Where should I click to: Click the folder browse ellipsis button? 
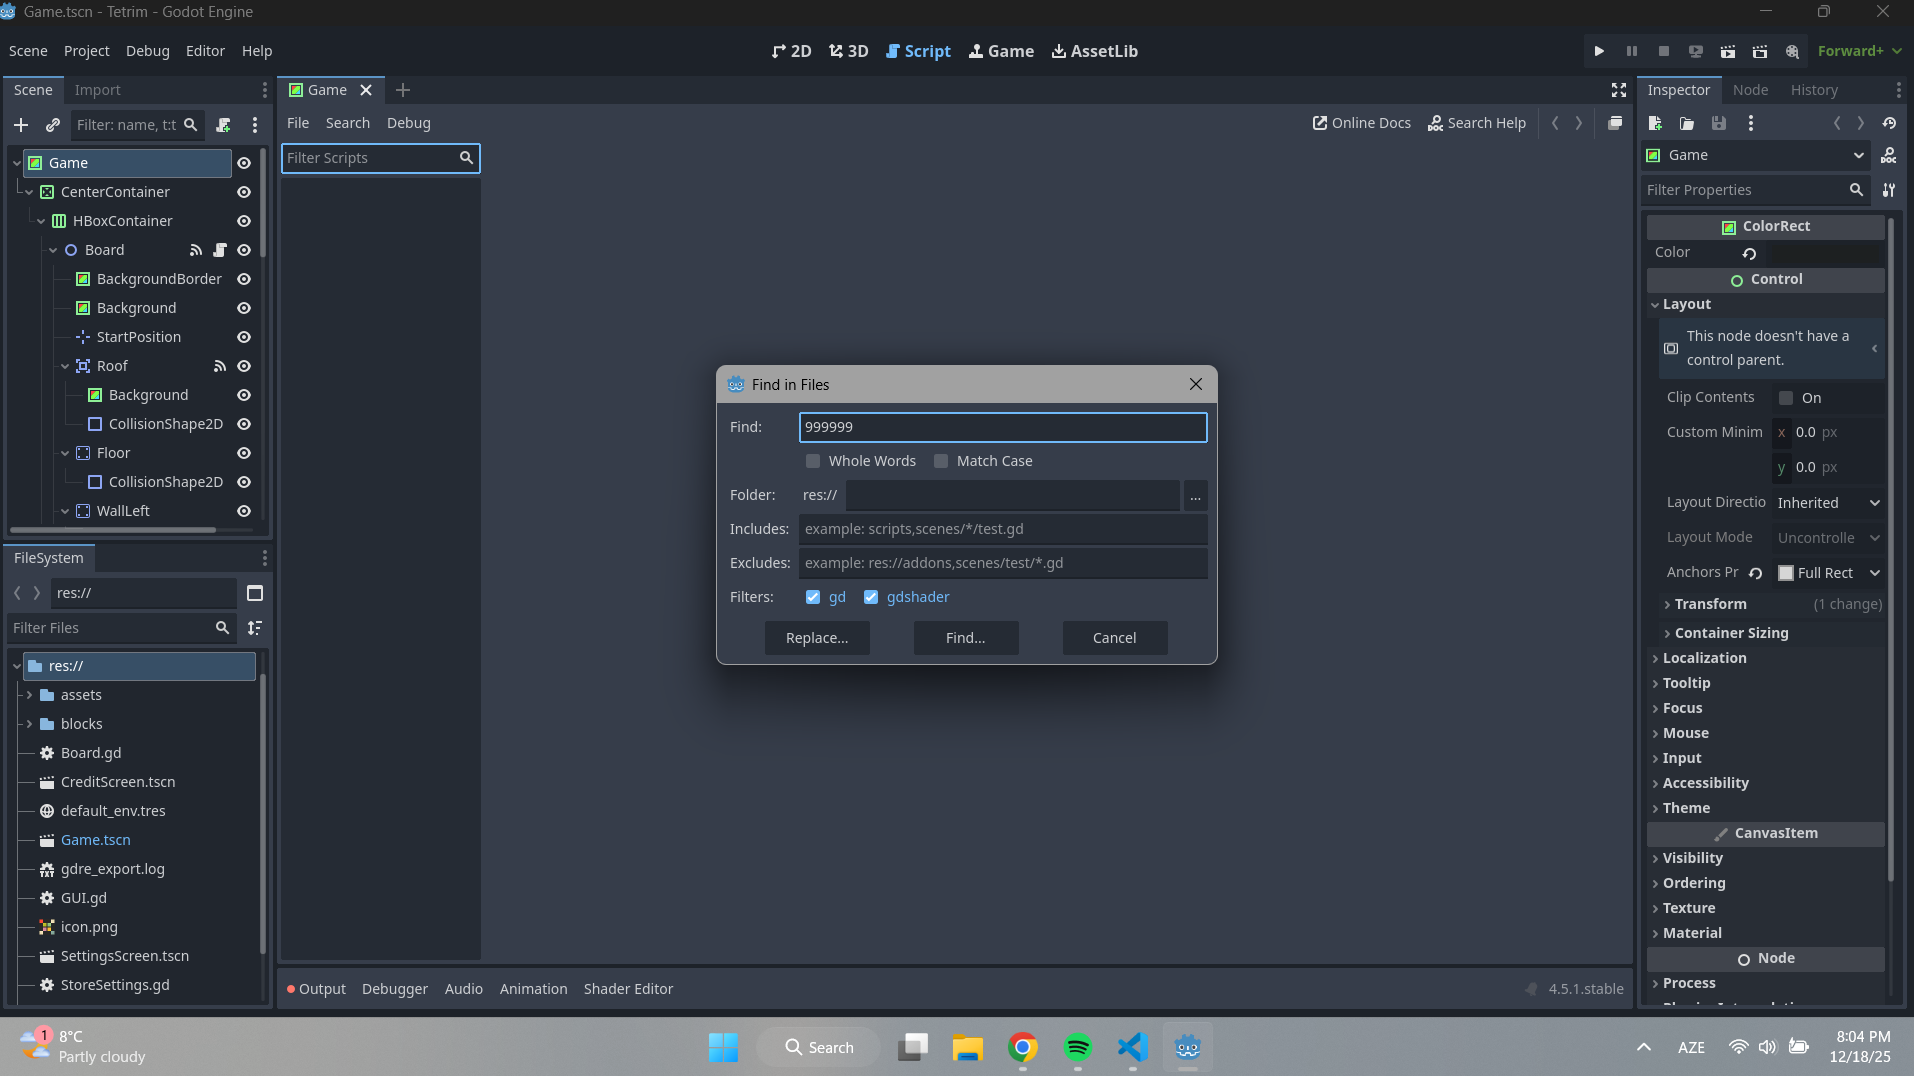[1195, 496]
